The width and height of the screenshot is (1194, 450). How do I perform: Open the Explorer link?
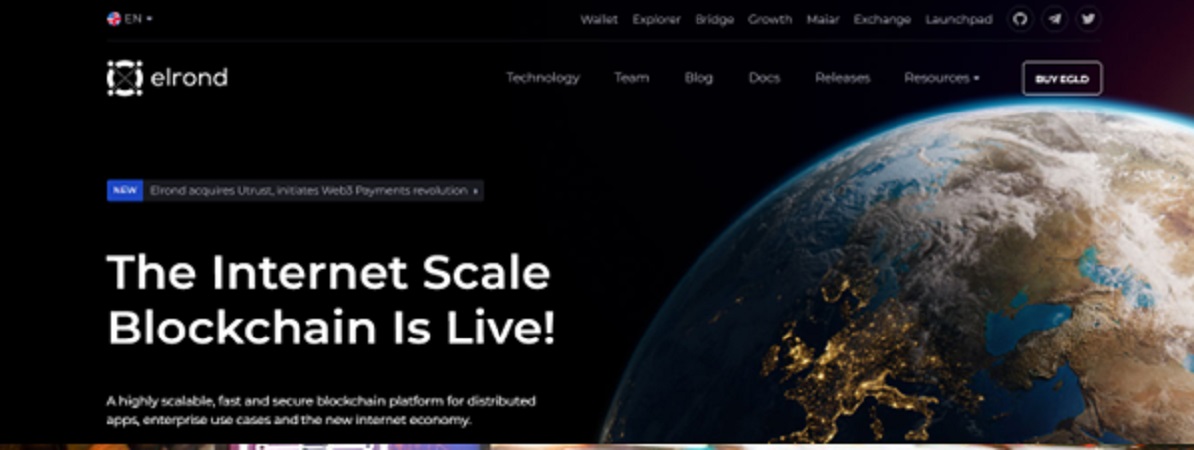click(656, 20)
